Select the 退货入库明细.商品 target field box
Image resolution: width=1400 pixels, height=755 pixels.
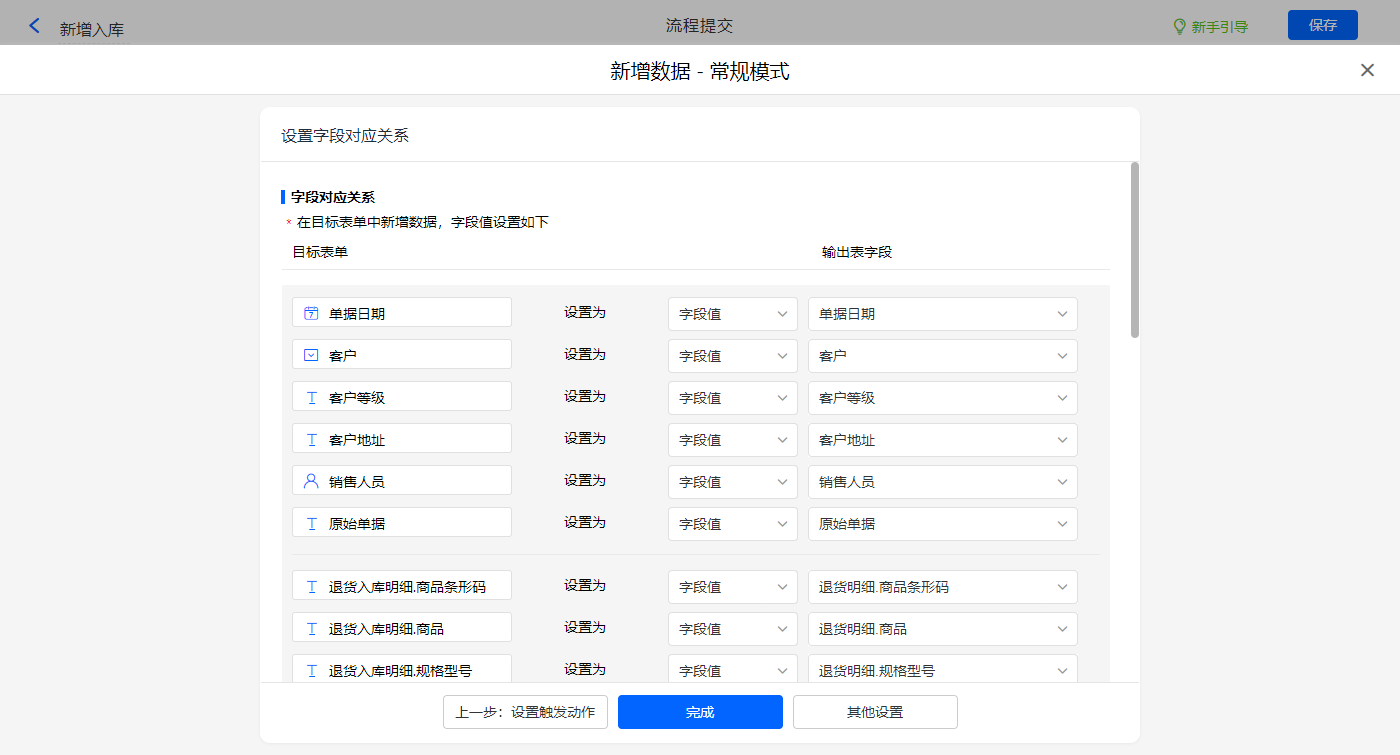[402, 628]
